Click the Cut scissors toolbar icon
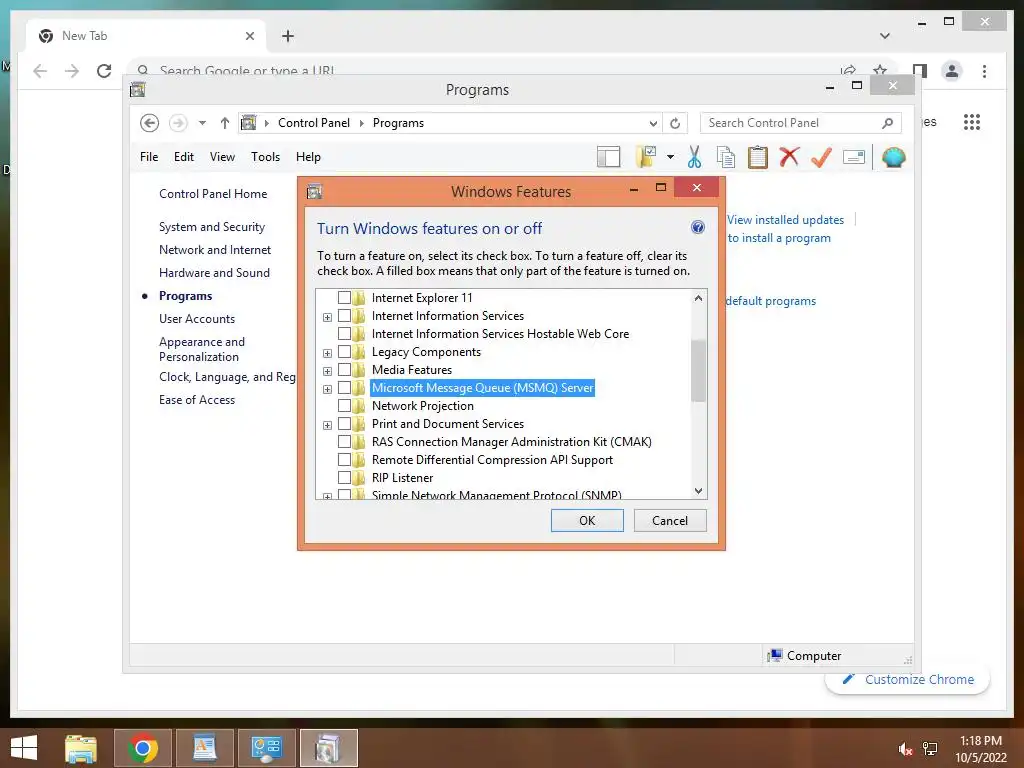The height and width of the screenshot is (768, 1024). point(694,157)
